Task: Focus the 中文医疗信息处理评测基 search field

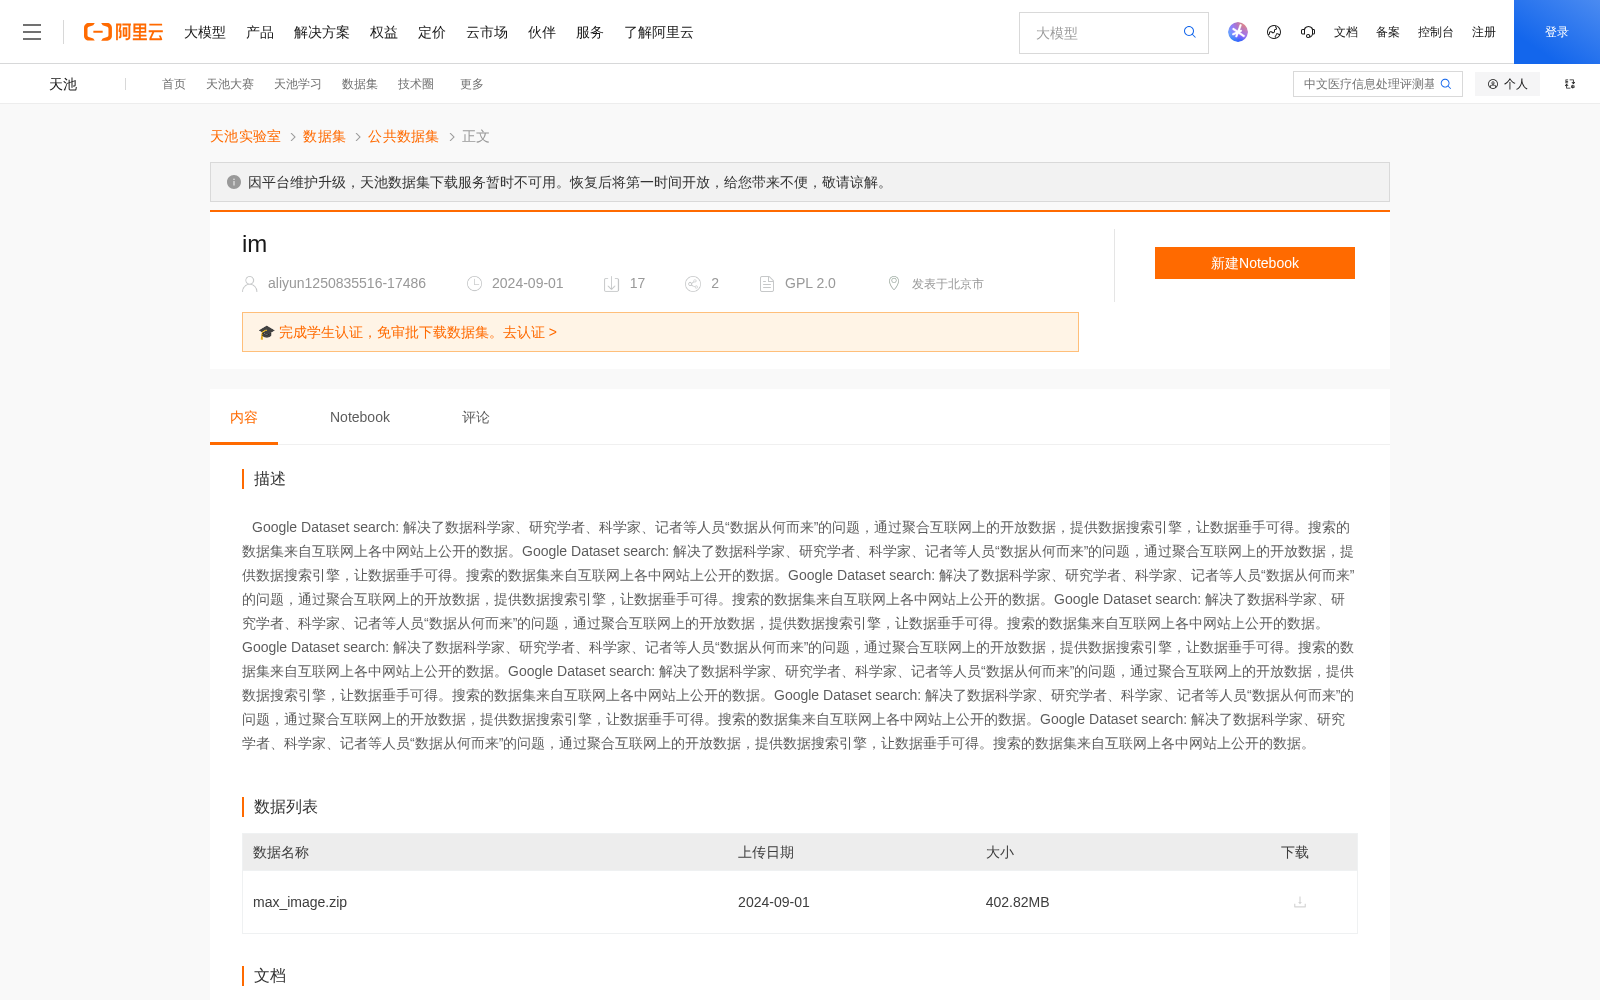Action: click(1368, 84)
